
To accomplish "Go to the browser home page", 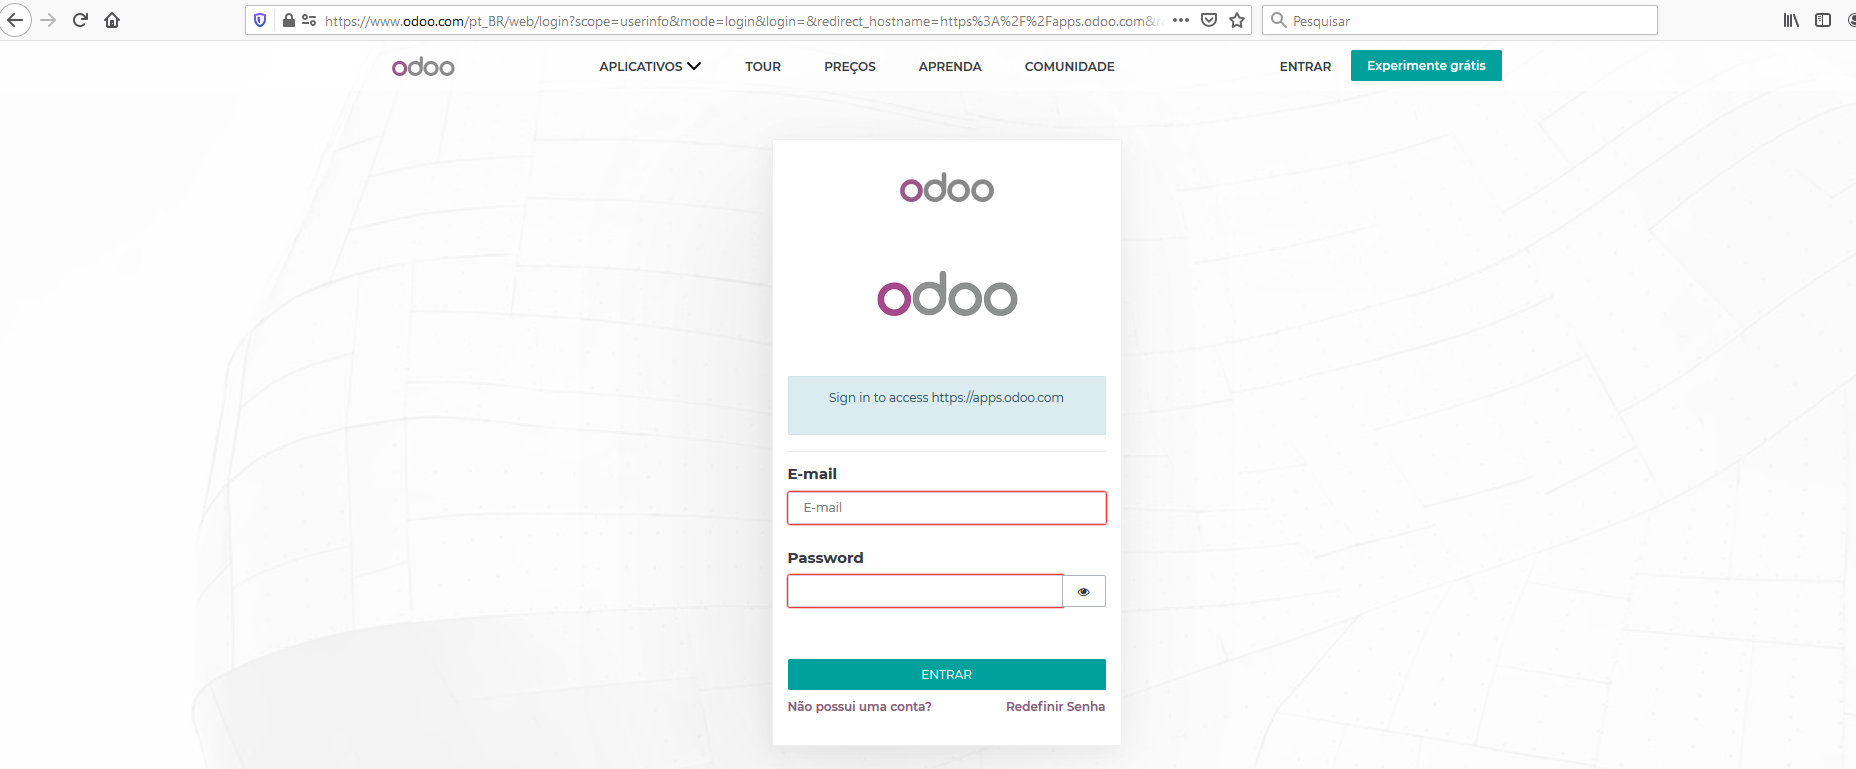I will 112,20.
